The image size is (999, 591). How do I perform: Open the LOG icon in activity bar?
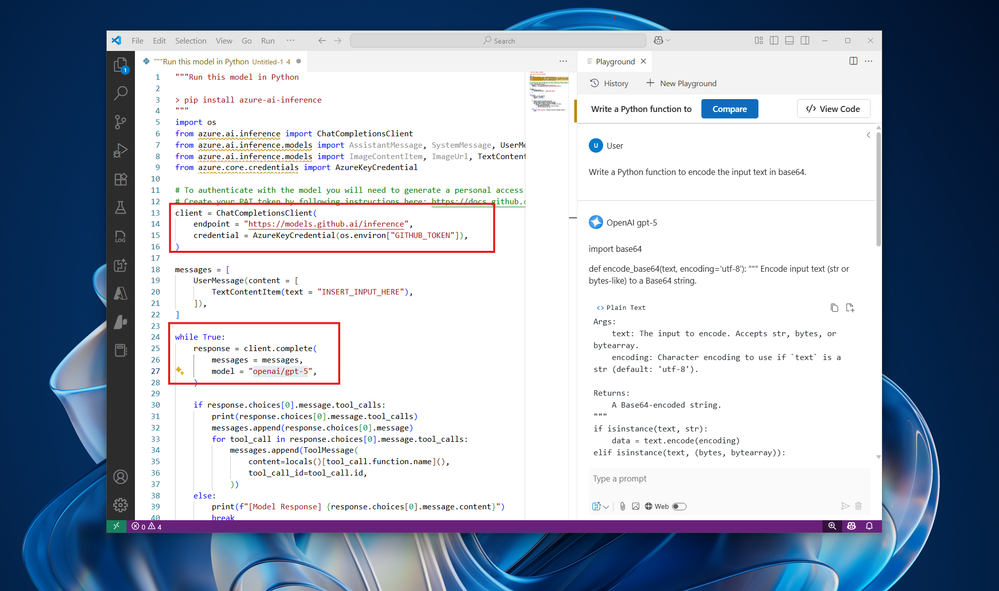pos(120,236)
